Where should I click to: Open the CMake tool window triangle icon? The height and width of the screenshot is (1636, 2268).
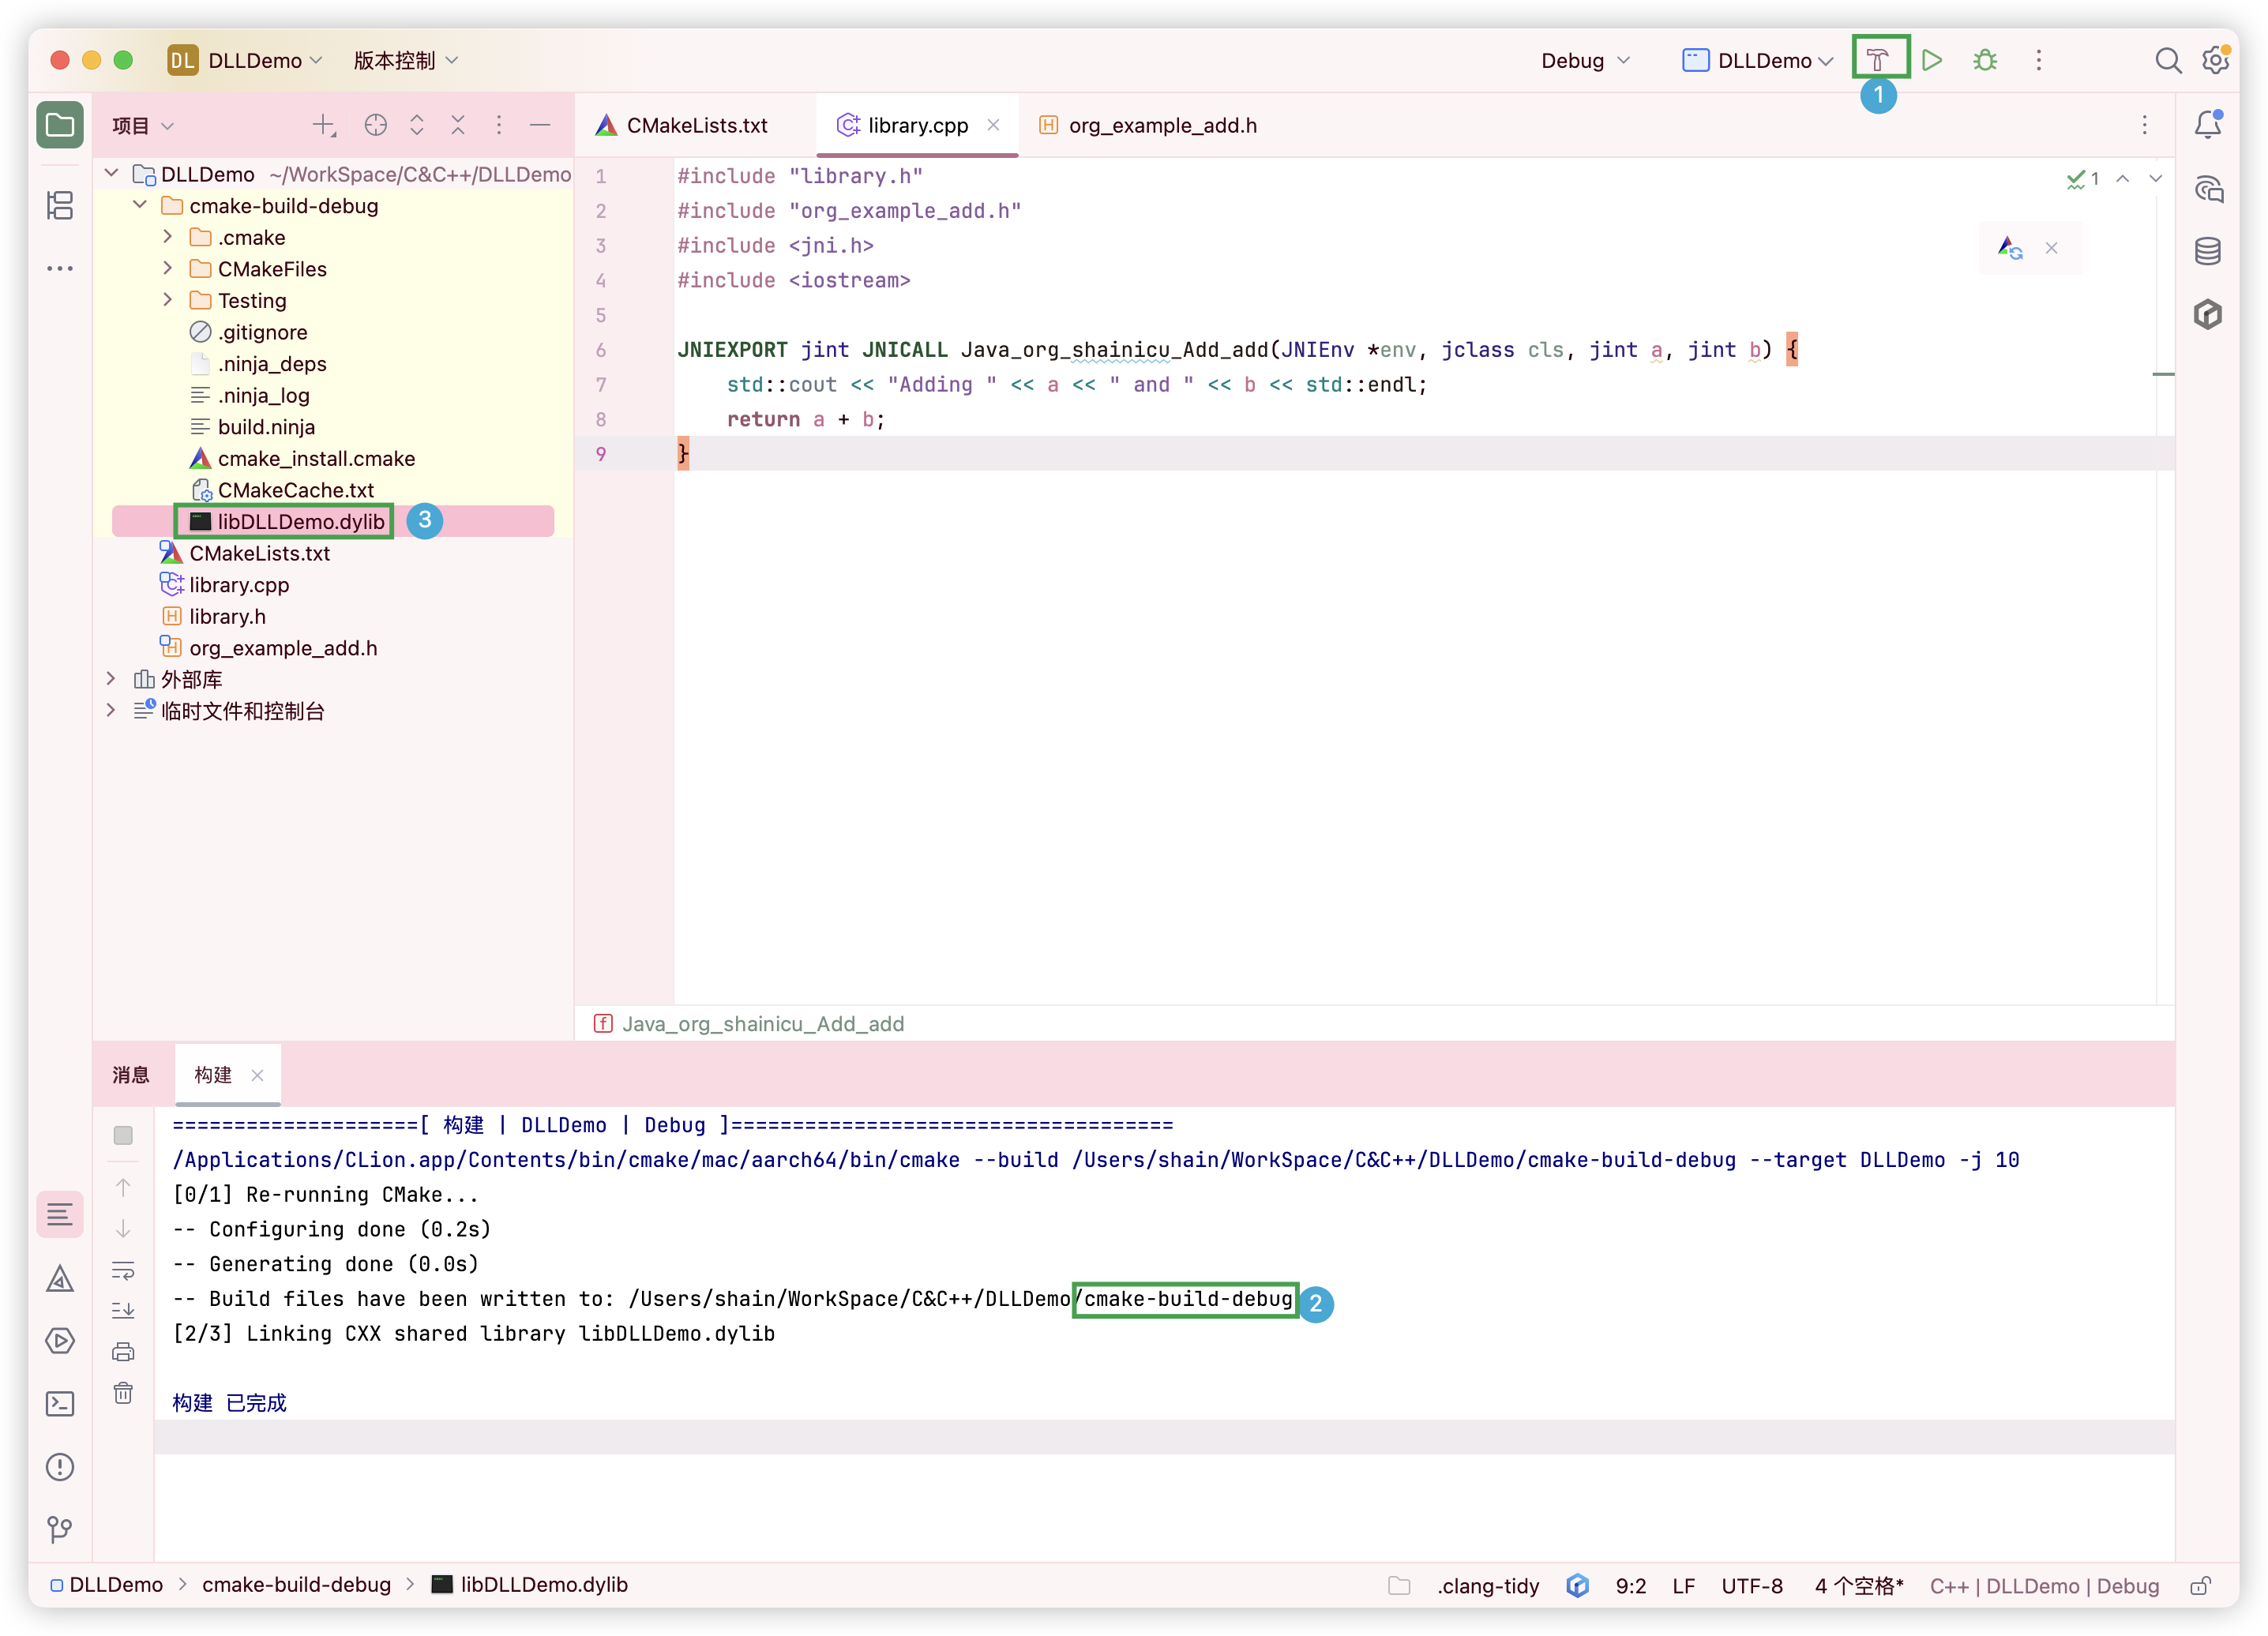pos(60,1278)
